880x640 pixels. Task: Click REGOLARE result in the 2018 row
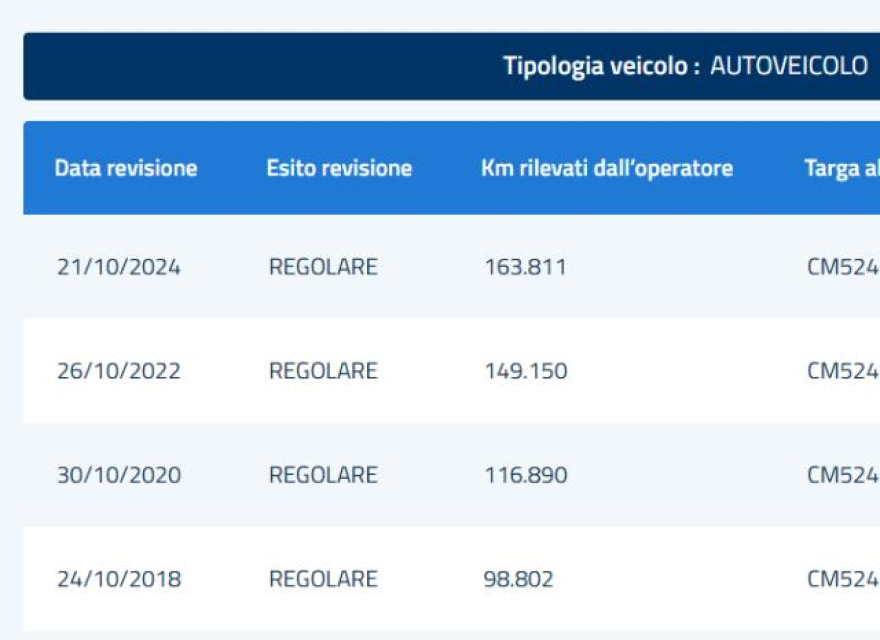(x=323, y=579)
